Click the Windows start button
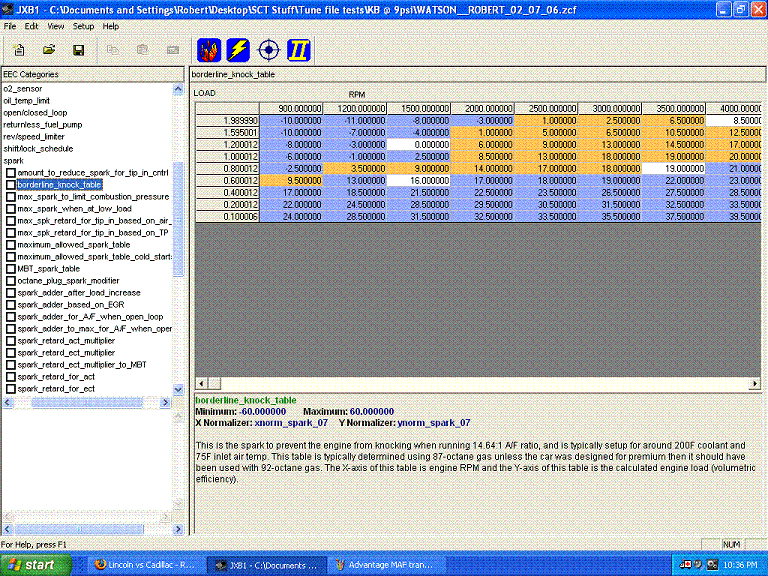 pos(36,565)
